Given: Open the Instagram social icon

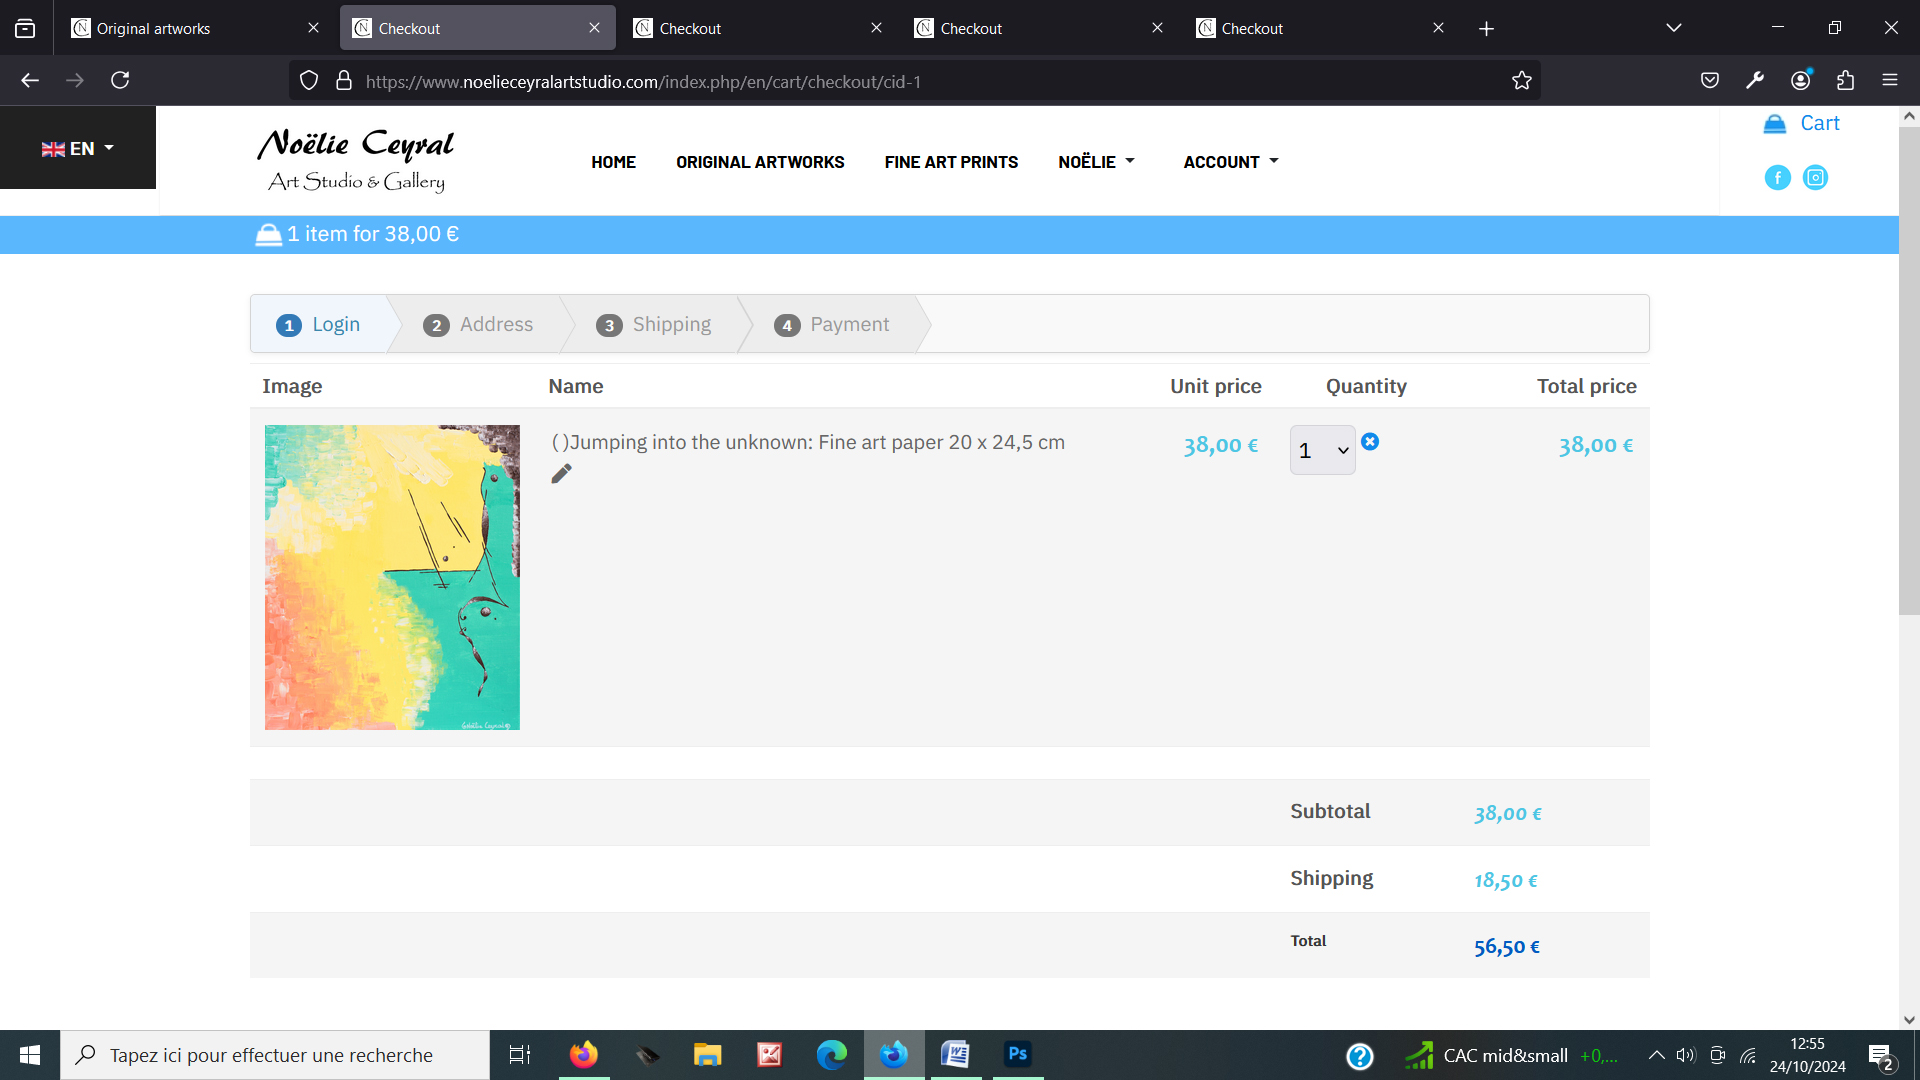Looking at the screenshot, I should point(1815,178).
